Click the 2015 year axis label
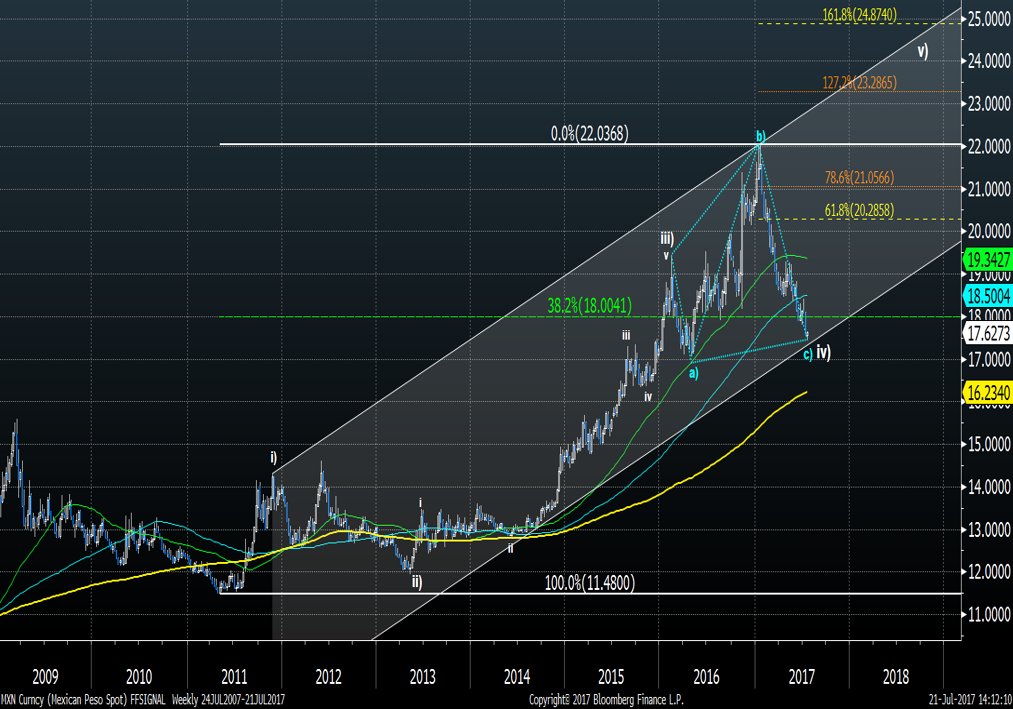This screenshot has height=709, width=1013. pos(611,677)
